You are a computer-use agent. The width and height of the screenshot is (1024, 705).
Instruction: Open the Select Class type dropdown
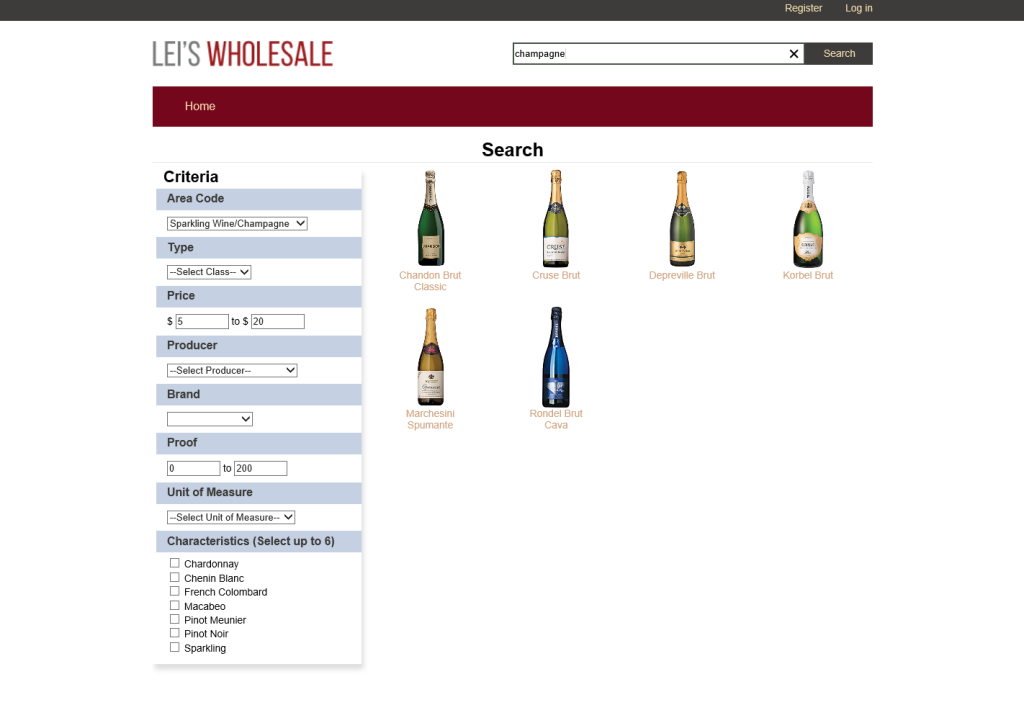click(208, 271)
